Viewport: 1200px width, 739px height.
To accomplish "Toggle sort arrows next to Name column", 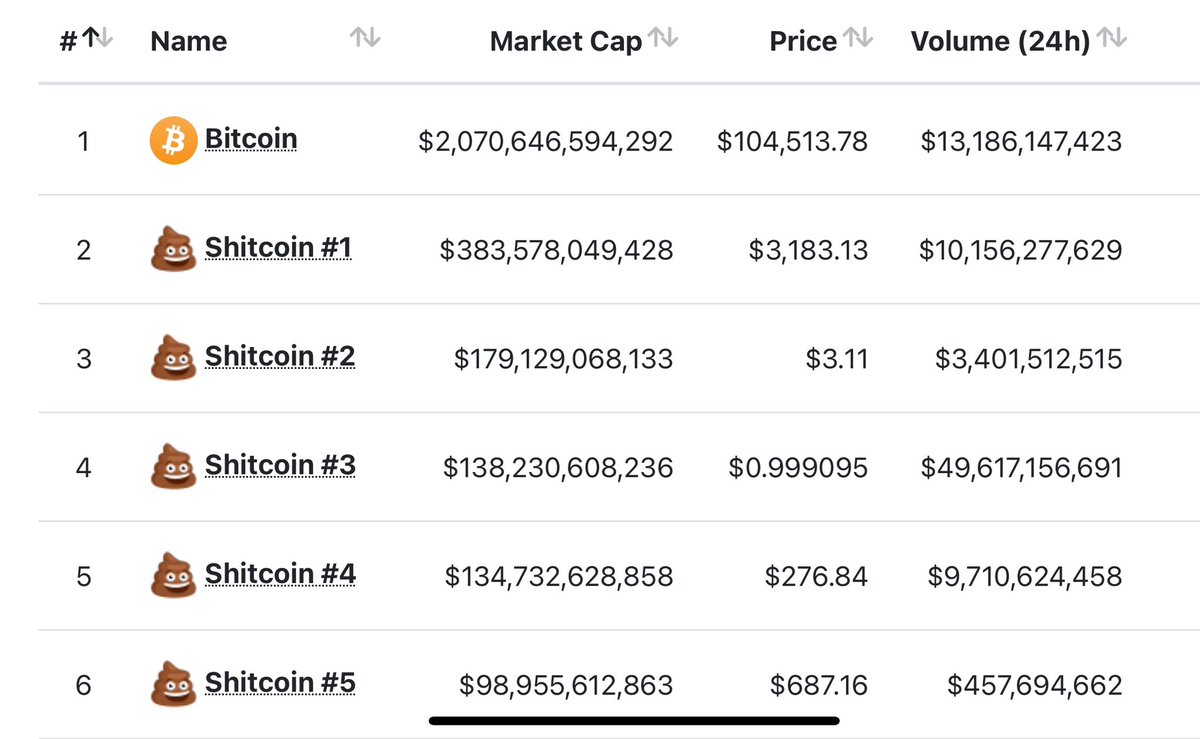I will (365, 39).
